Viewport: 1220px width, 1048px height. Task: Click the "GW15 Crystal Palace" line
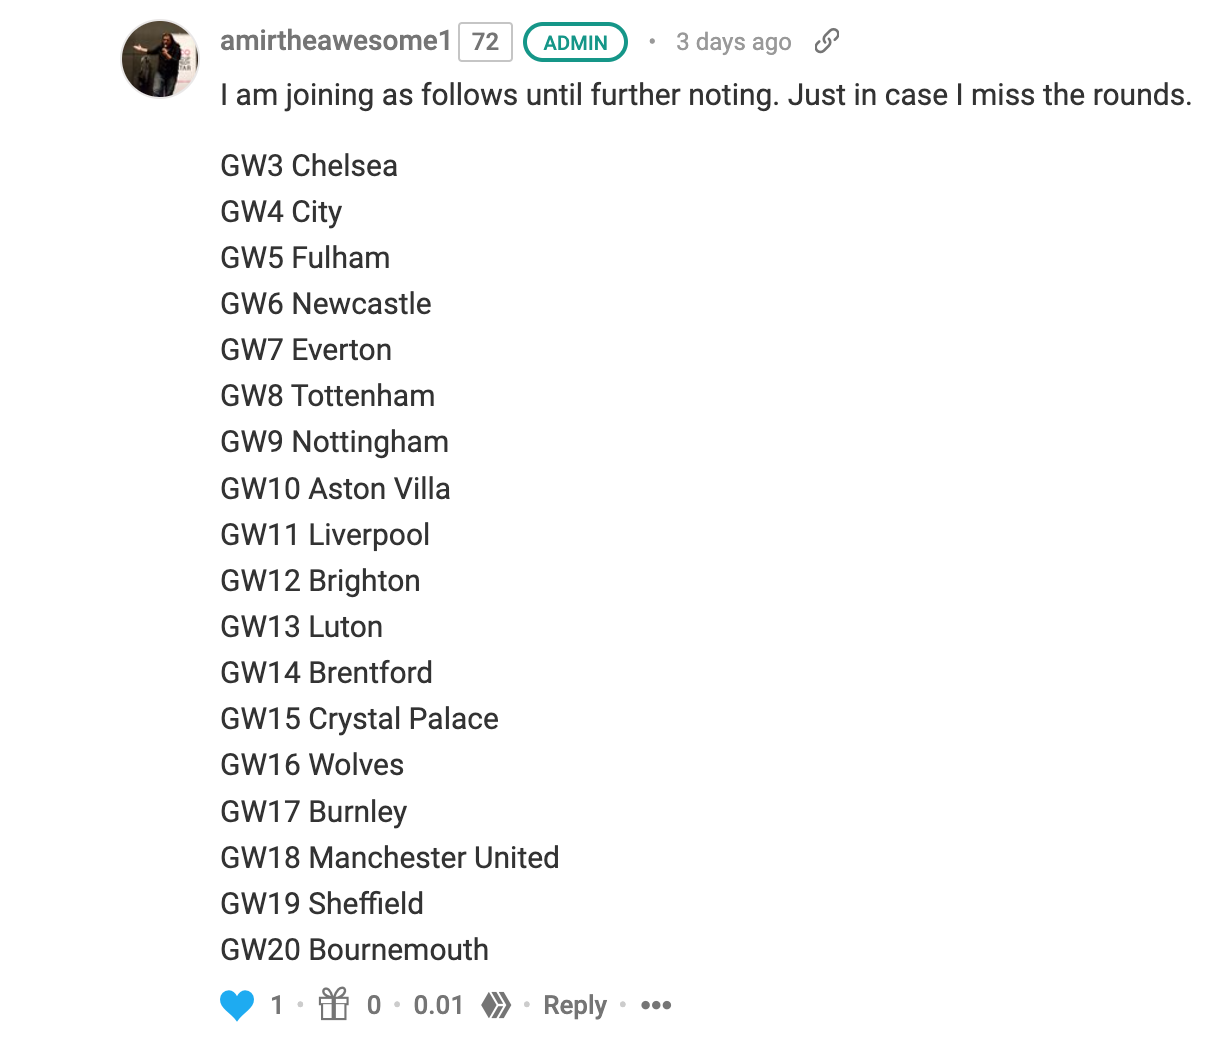tap(359, 719)
